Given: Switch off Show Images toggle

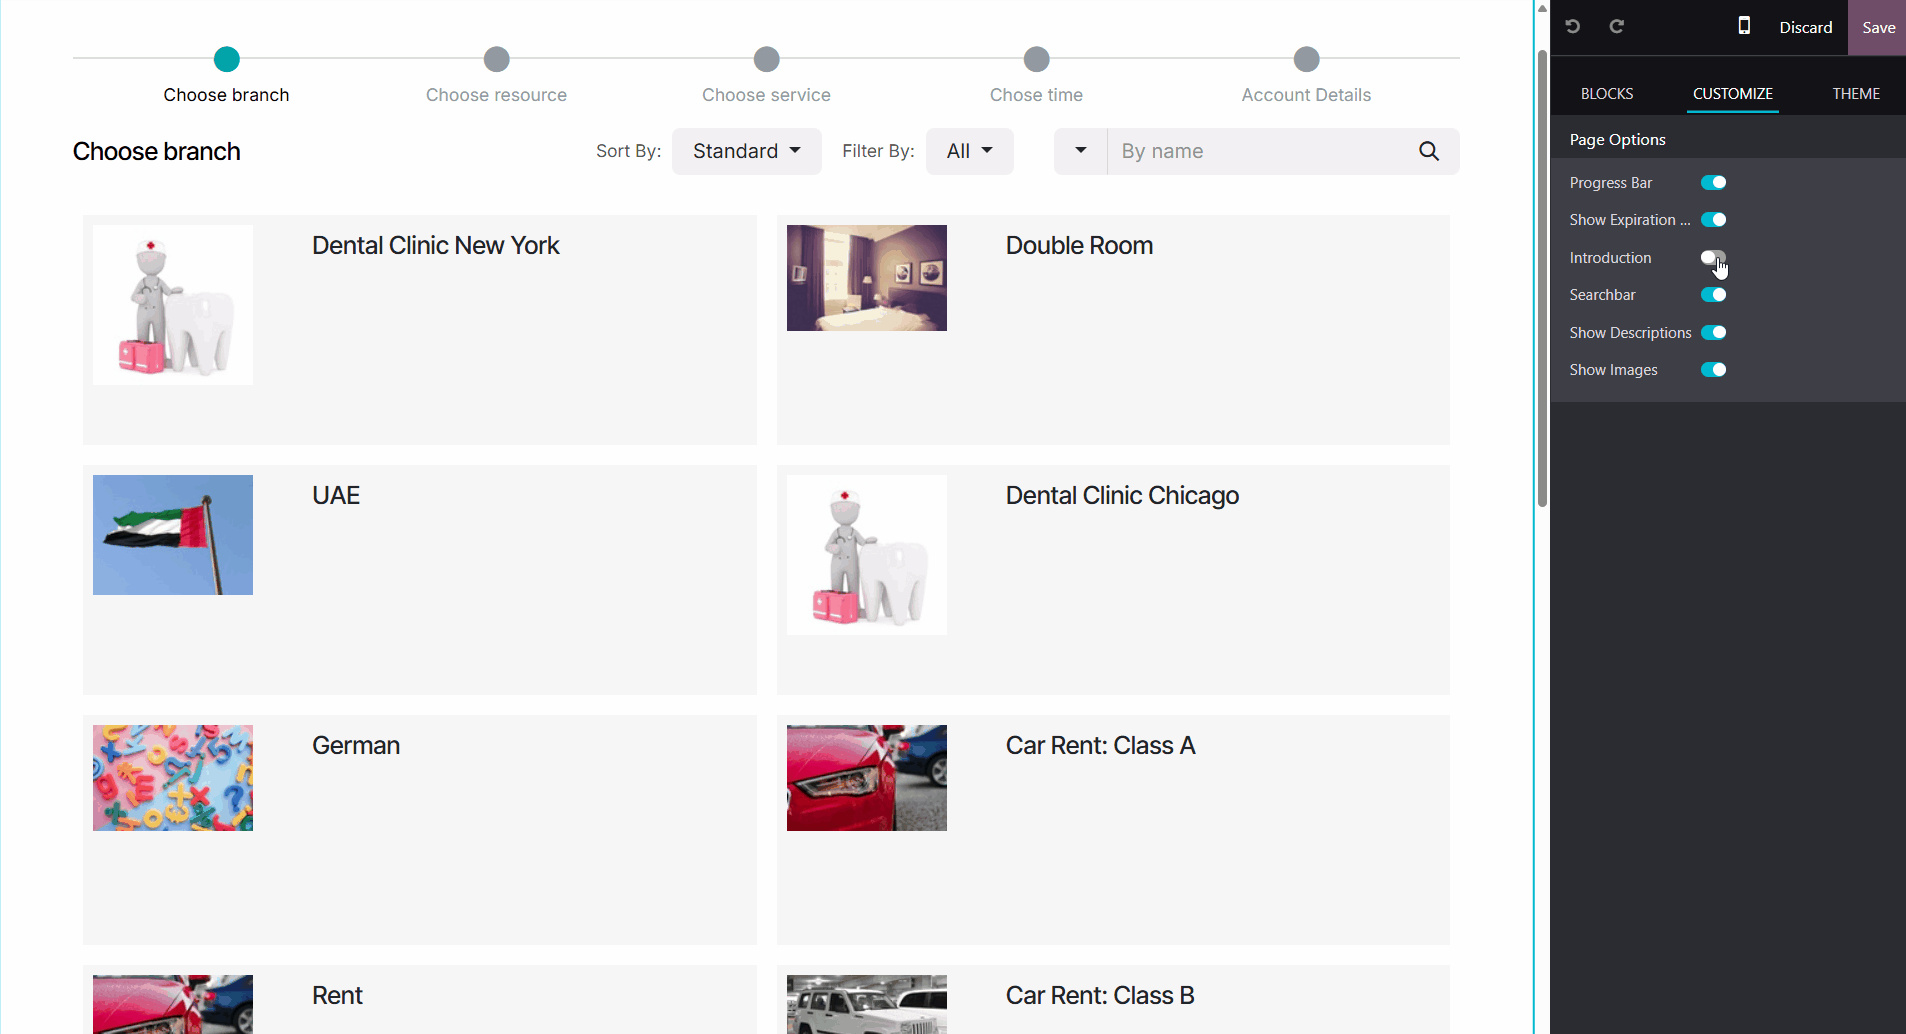Looking at the screenshot, I should click(x=1714, y=370).
